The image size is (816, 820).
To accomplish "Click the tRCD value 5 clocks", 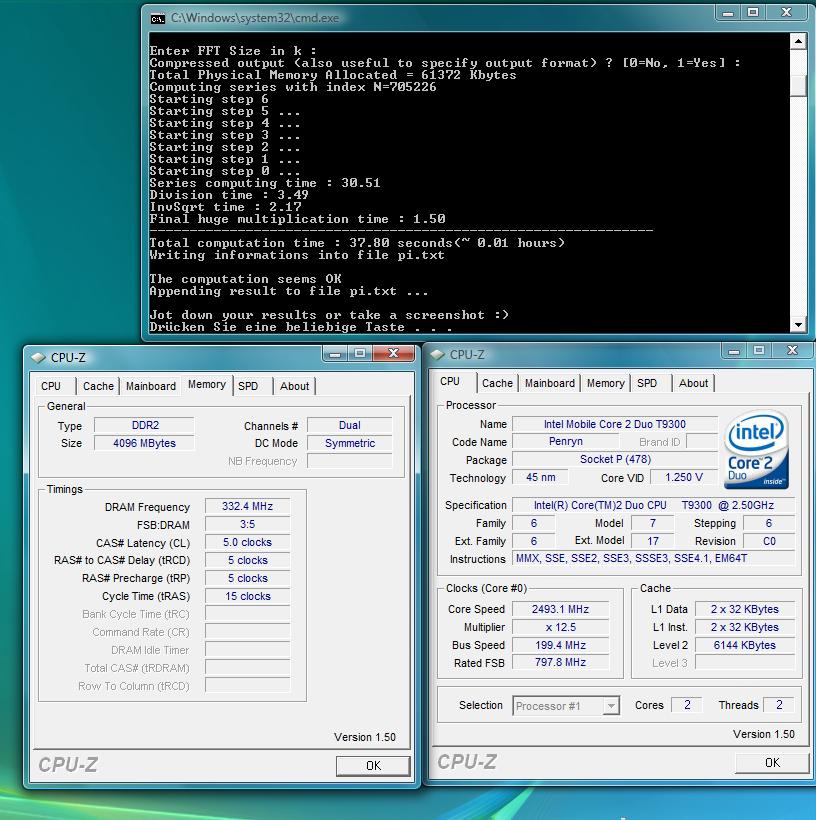I will [x=247, y=560].
